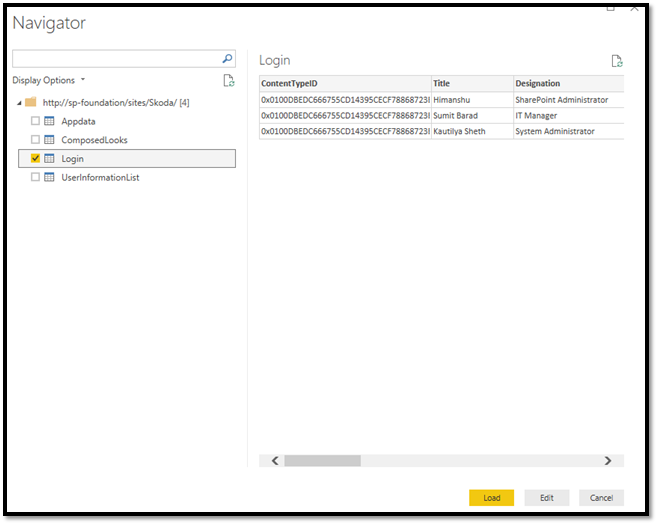Click the horizontal scrollbar left arrow
Viewport: 658px width, 525px height.
275,461
